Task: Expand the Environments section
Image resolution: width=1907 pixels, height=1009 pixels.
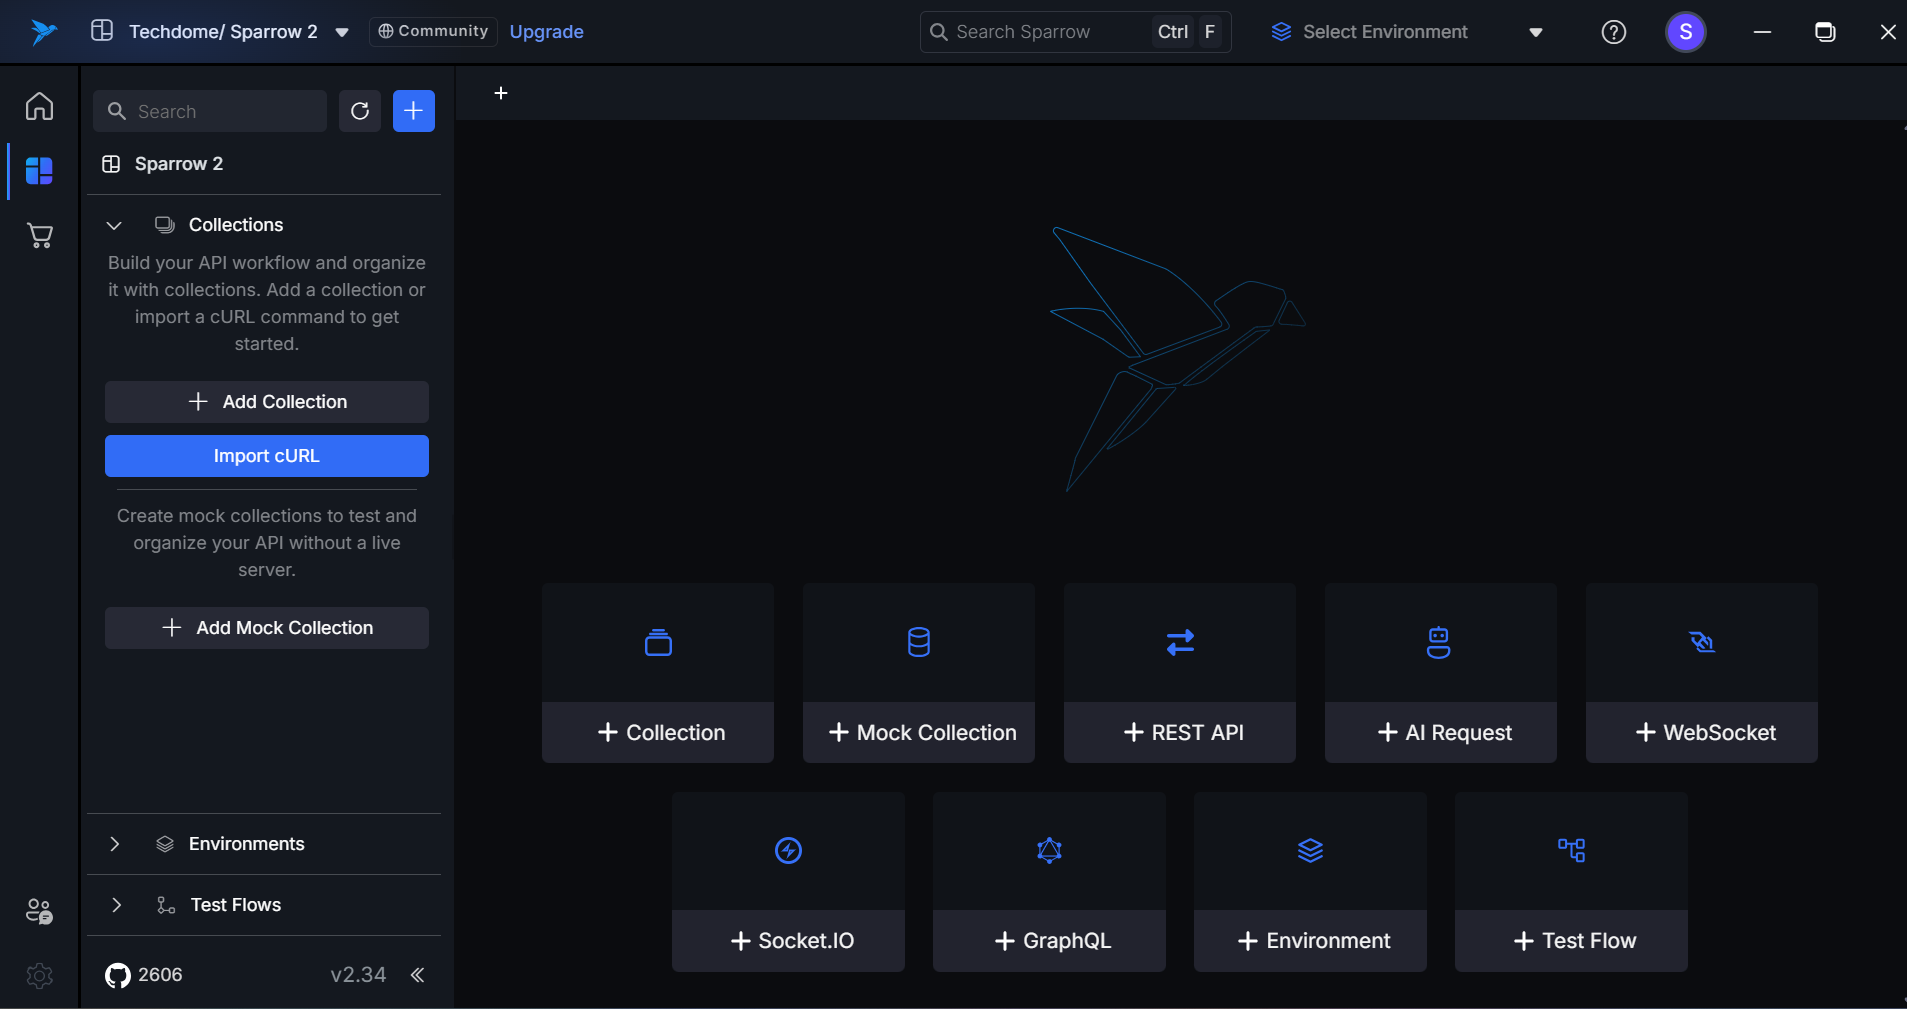Action: tap(114, 844)
